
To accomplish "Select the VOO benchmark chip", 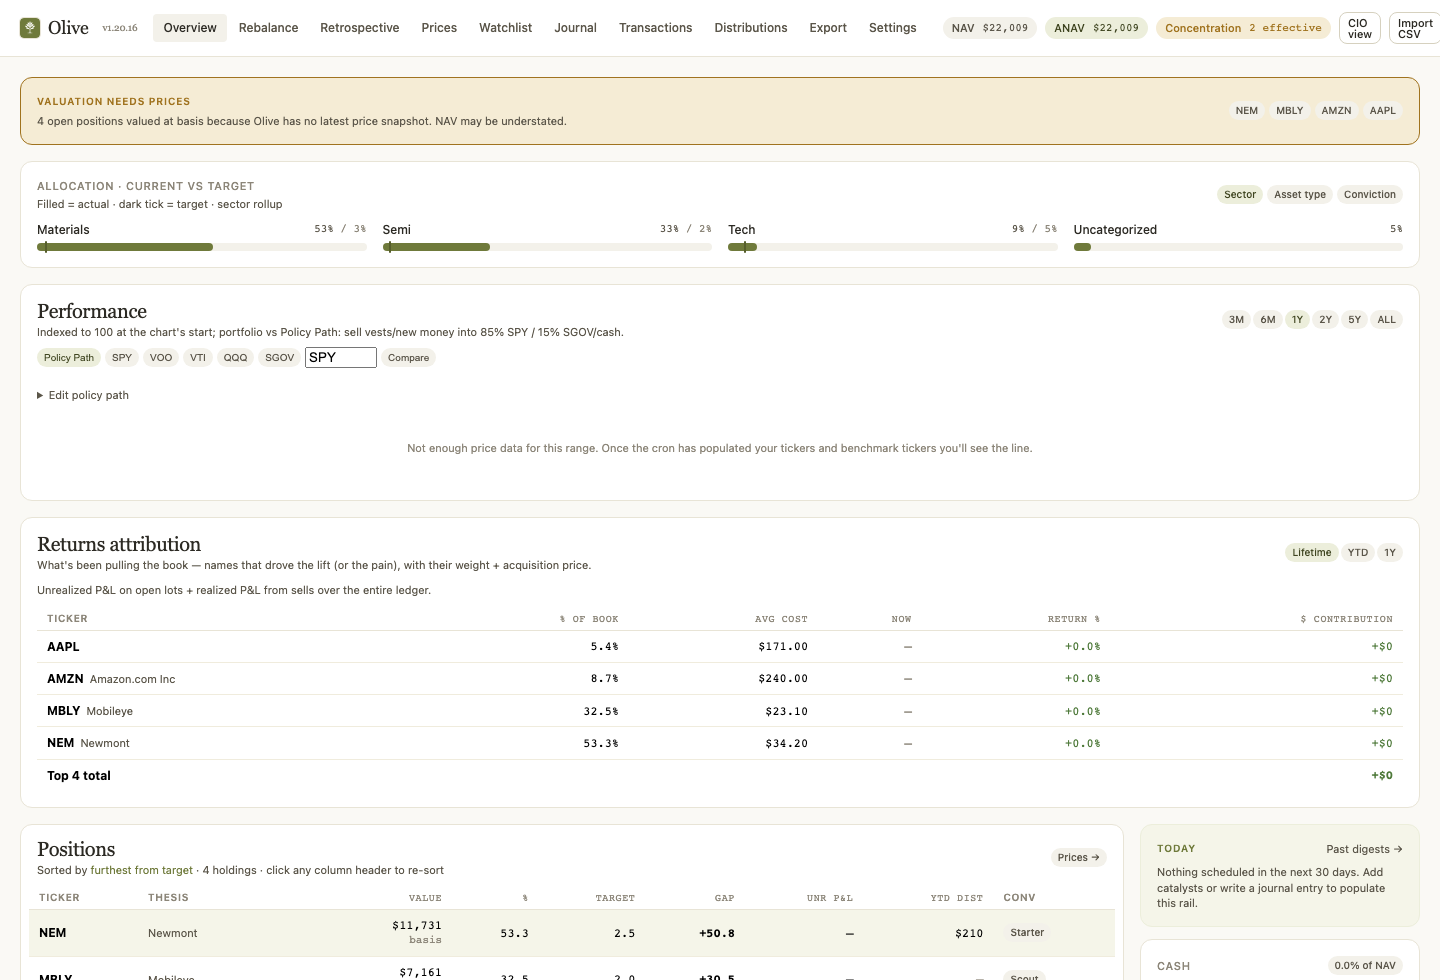I will [161, 358].
